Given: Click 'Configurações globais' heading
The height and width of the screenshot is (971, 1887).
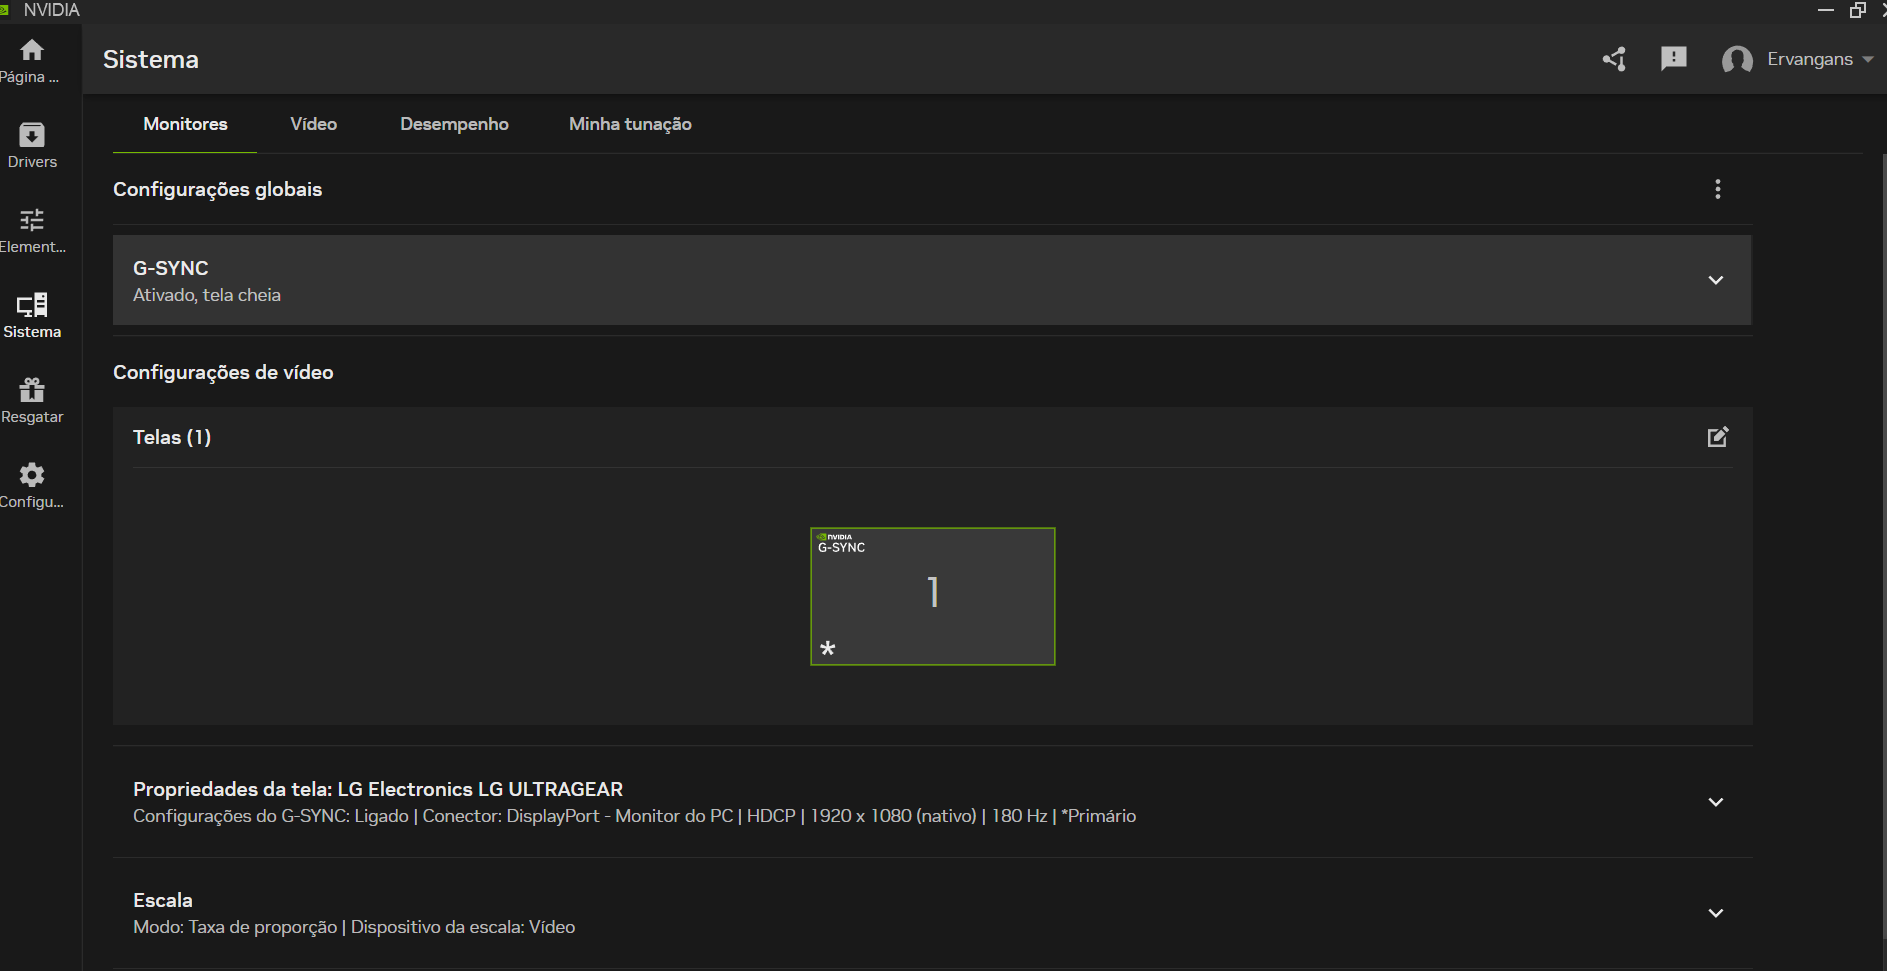Looking at the screenshot, I should [217, 189].
